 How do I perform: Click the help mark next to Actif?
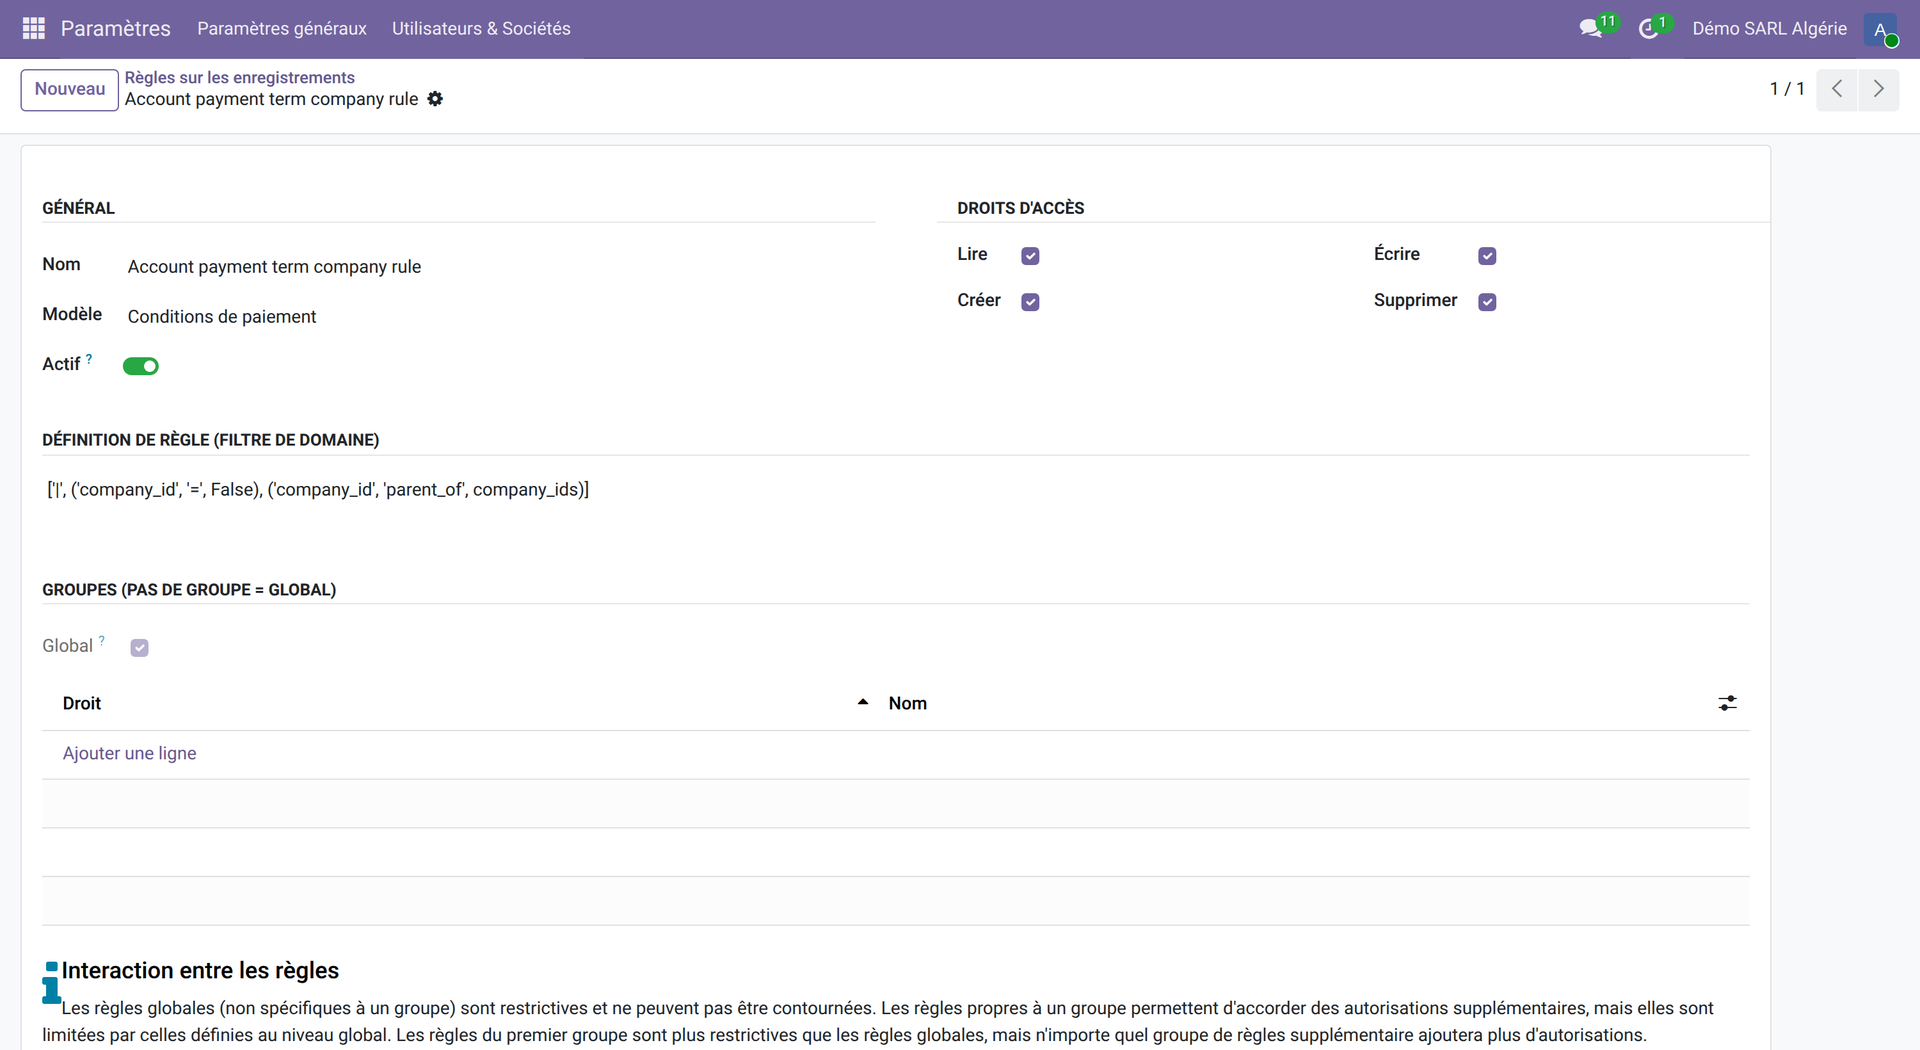(89, 357)
